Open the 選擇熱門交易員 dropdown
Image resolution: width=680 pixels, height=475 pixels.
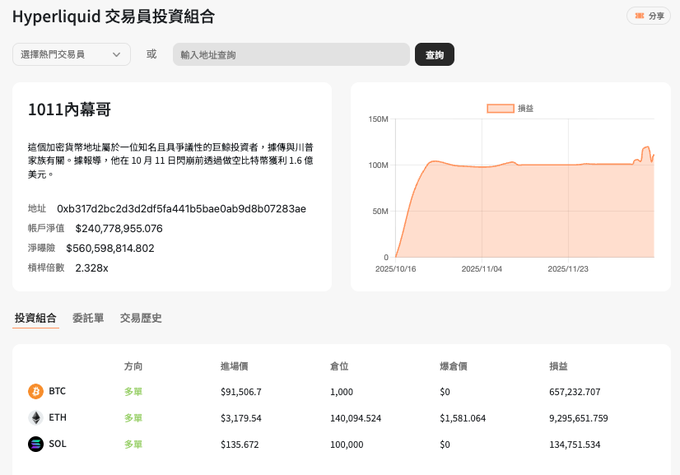pos(72,55)
